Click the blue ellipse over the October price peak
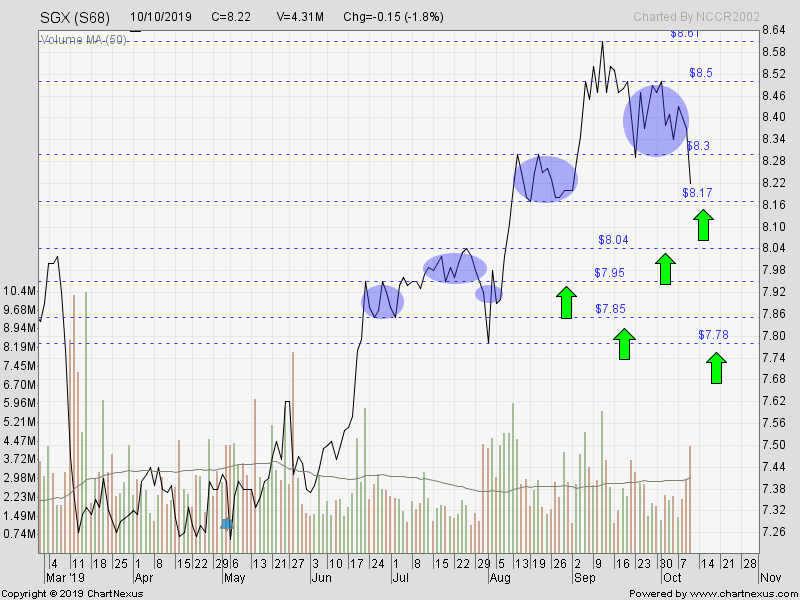This screenshot has height=600, width=800. [656, 118]
